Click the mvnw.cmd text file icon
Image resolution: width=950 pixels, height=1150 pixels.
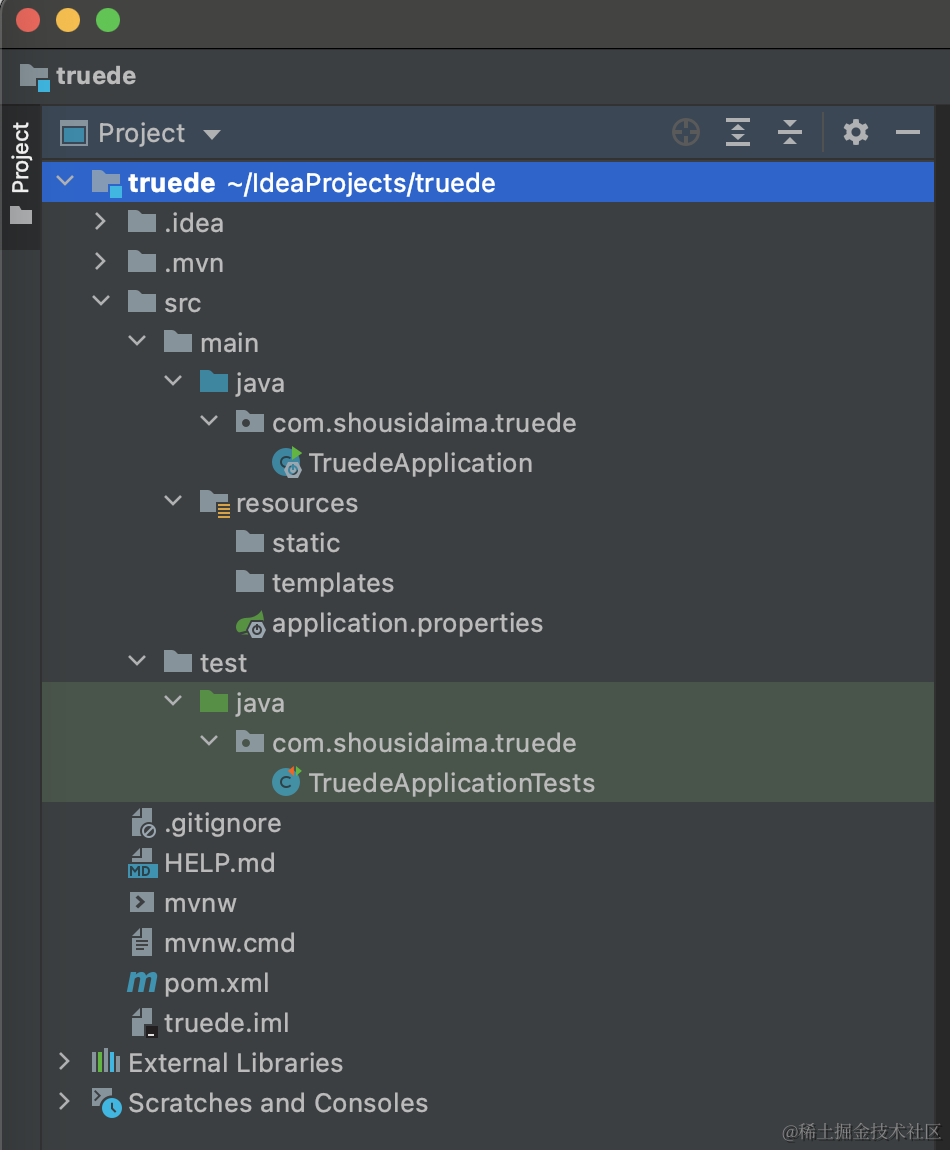coord(142,942)
